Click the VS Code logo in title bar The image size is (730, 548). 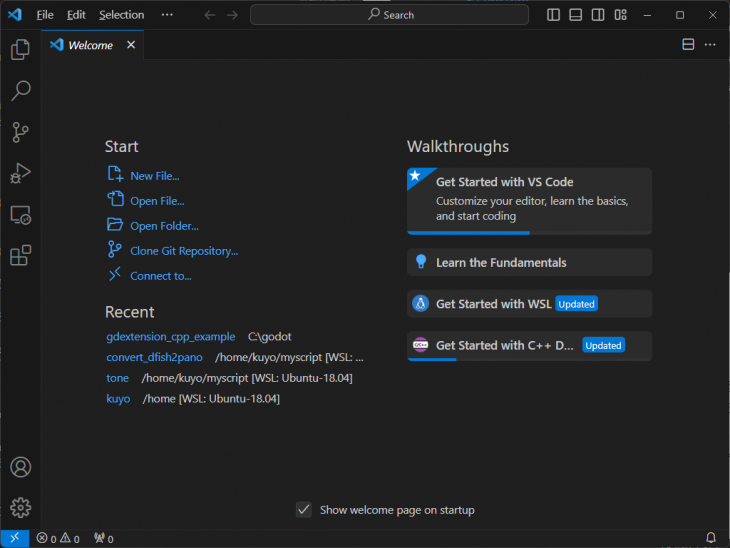(15, 15)
